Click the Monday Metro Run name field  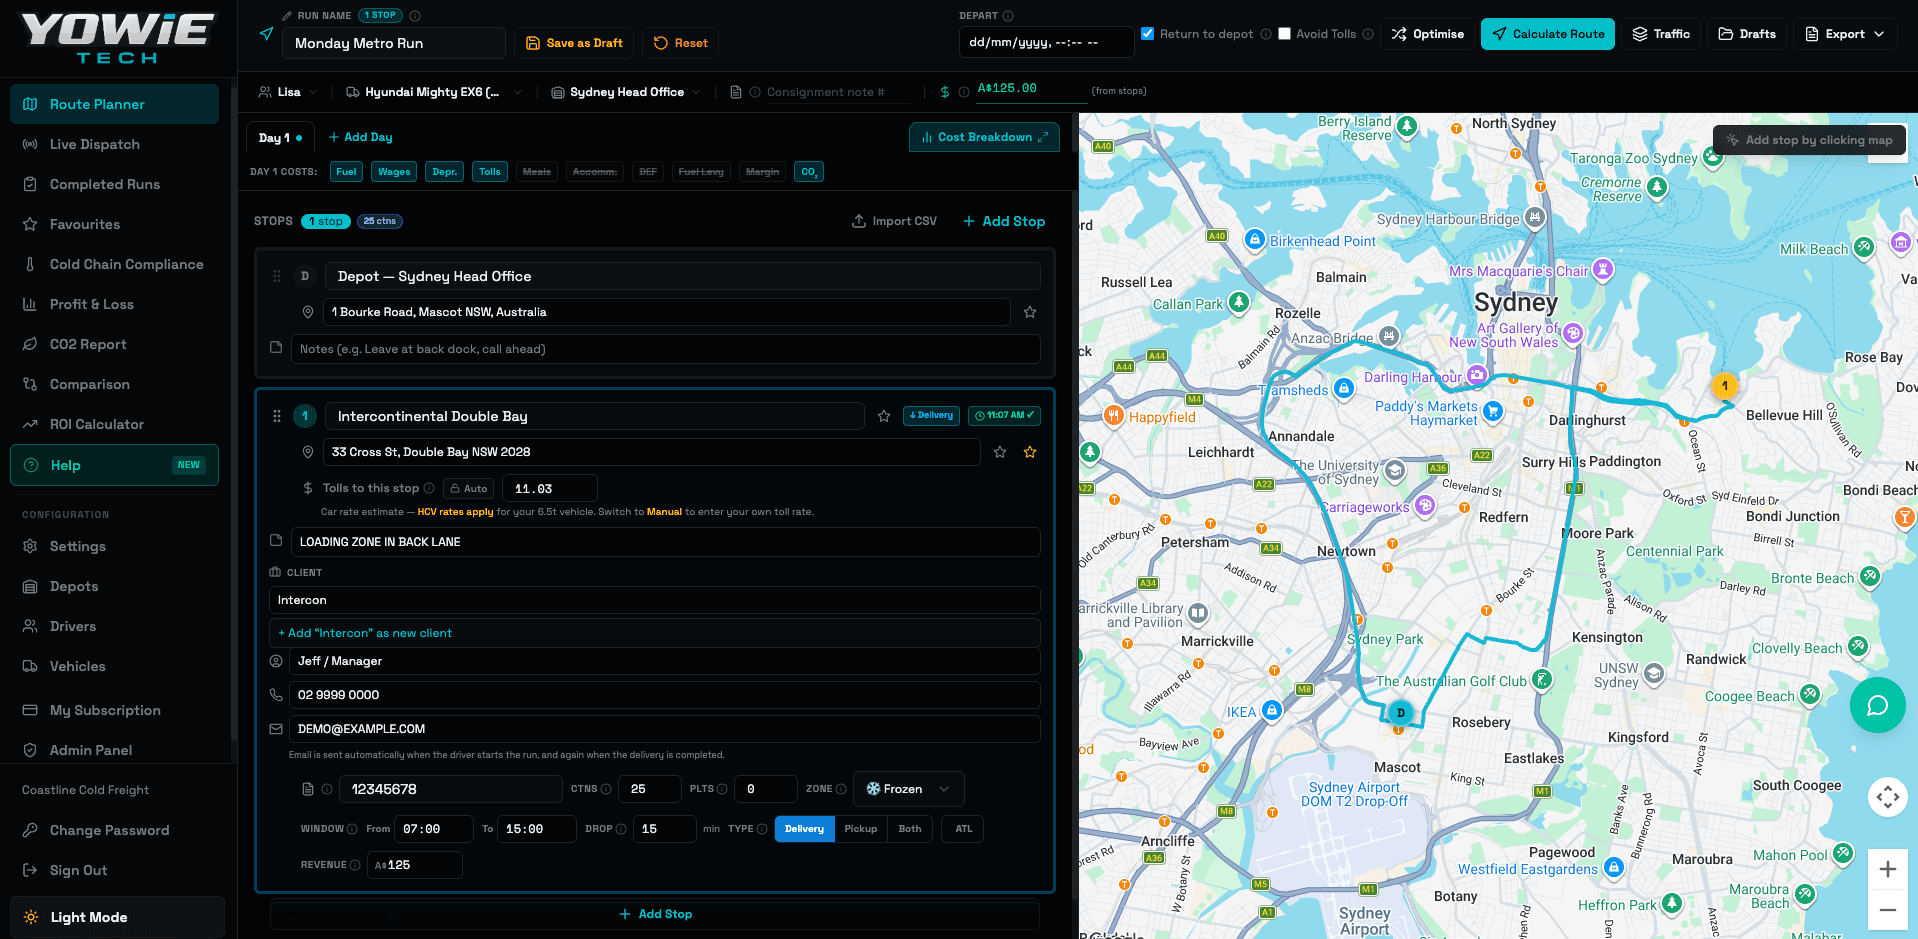[395, 43]
